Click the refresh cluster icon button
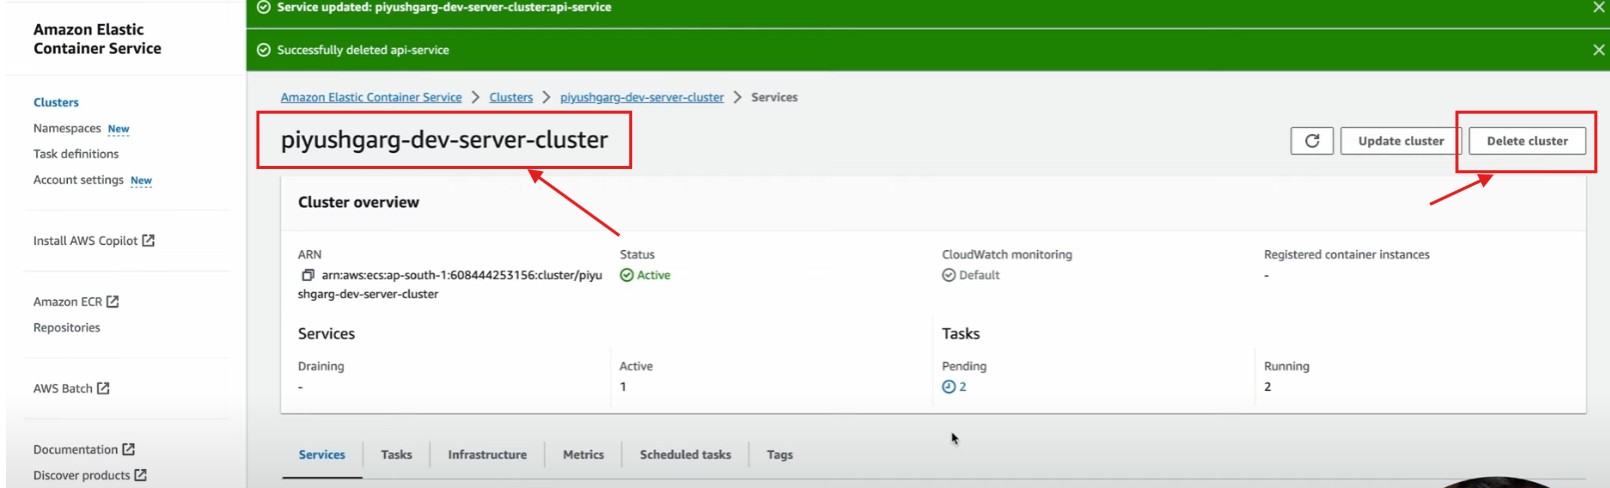This screenshot has height=488, width=1610. click(1311, 141)
